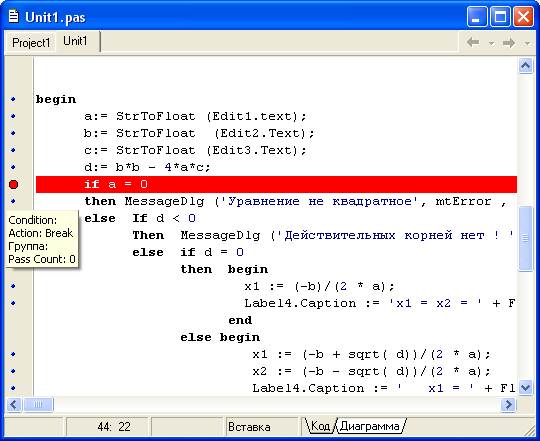The height and width of the screenshot is (441, 540).
Task: Set breakpoint at gutter dot beside 'begin'
Action: point(13,99)
